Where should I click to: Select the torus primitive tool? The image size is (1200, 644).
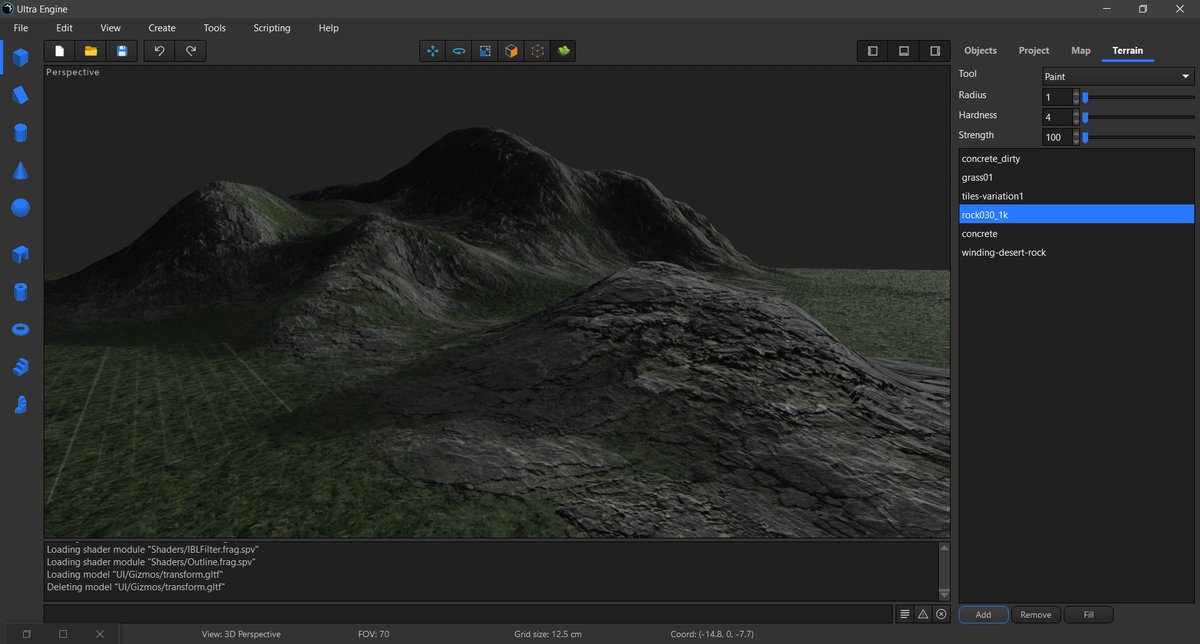[20, 329]
